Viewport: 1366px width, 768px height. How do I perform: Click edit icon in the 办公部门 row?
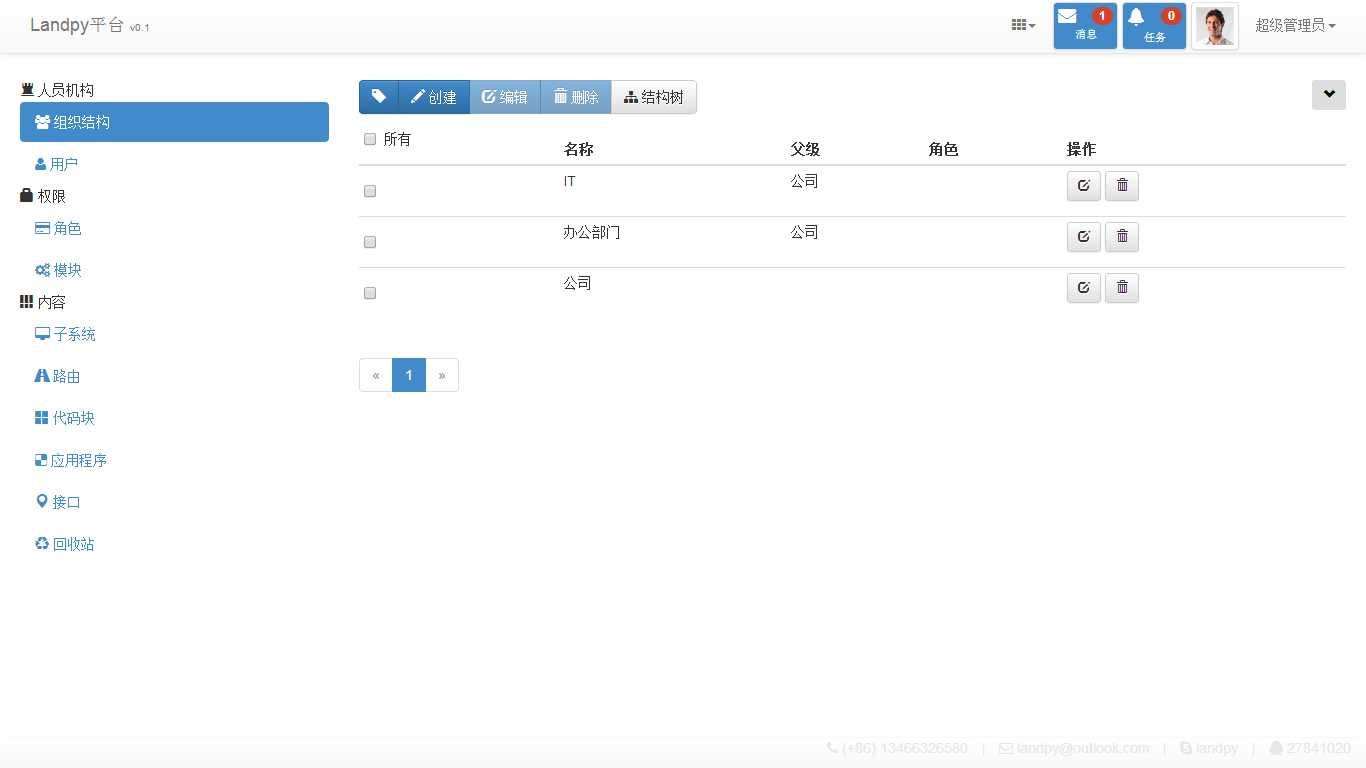coord(1084,237)
